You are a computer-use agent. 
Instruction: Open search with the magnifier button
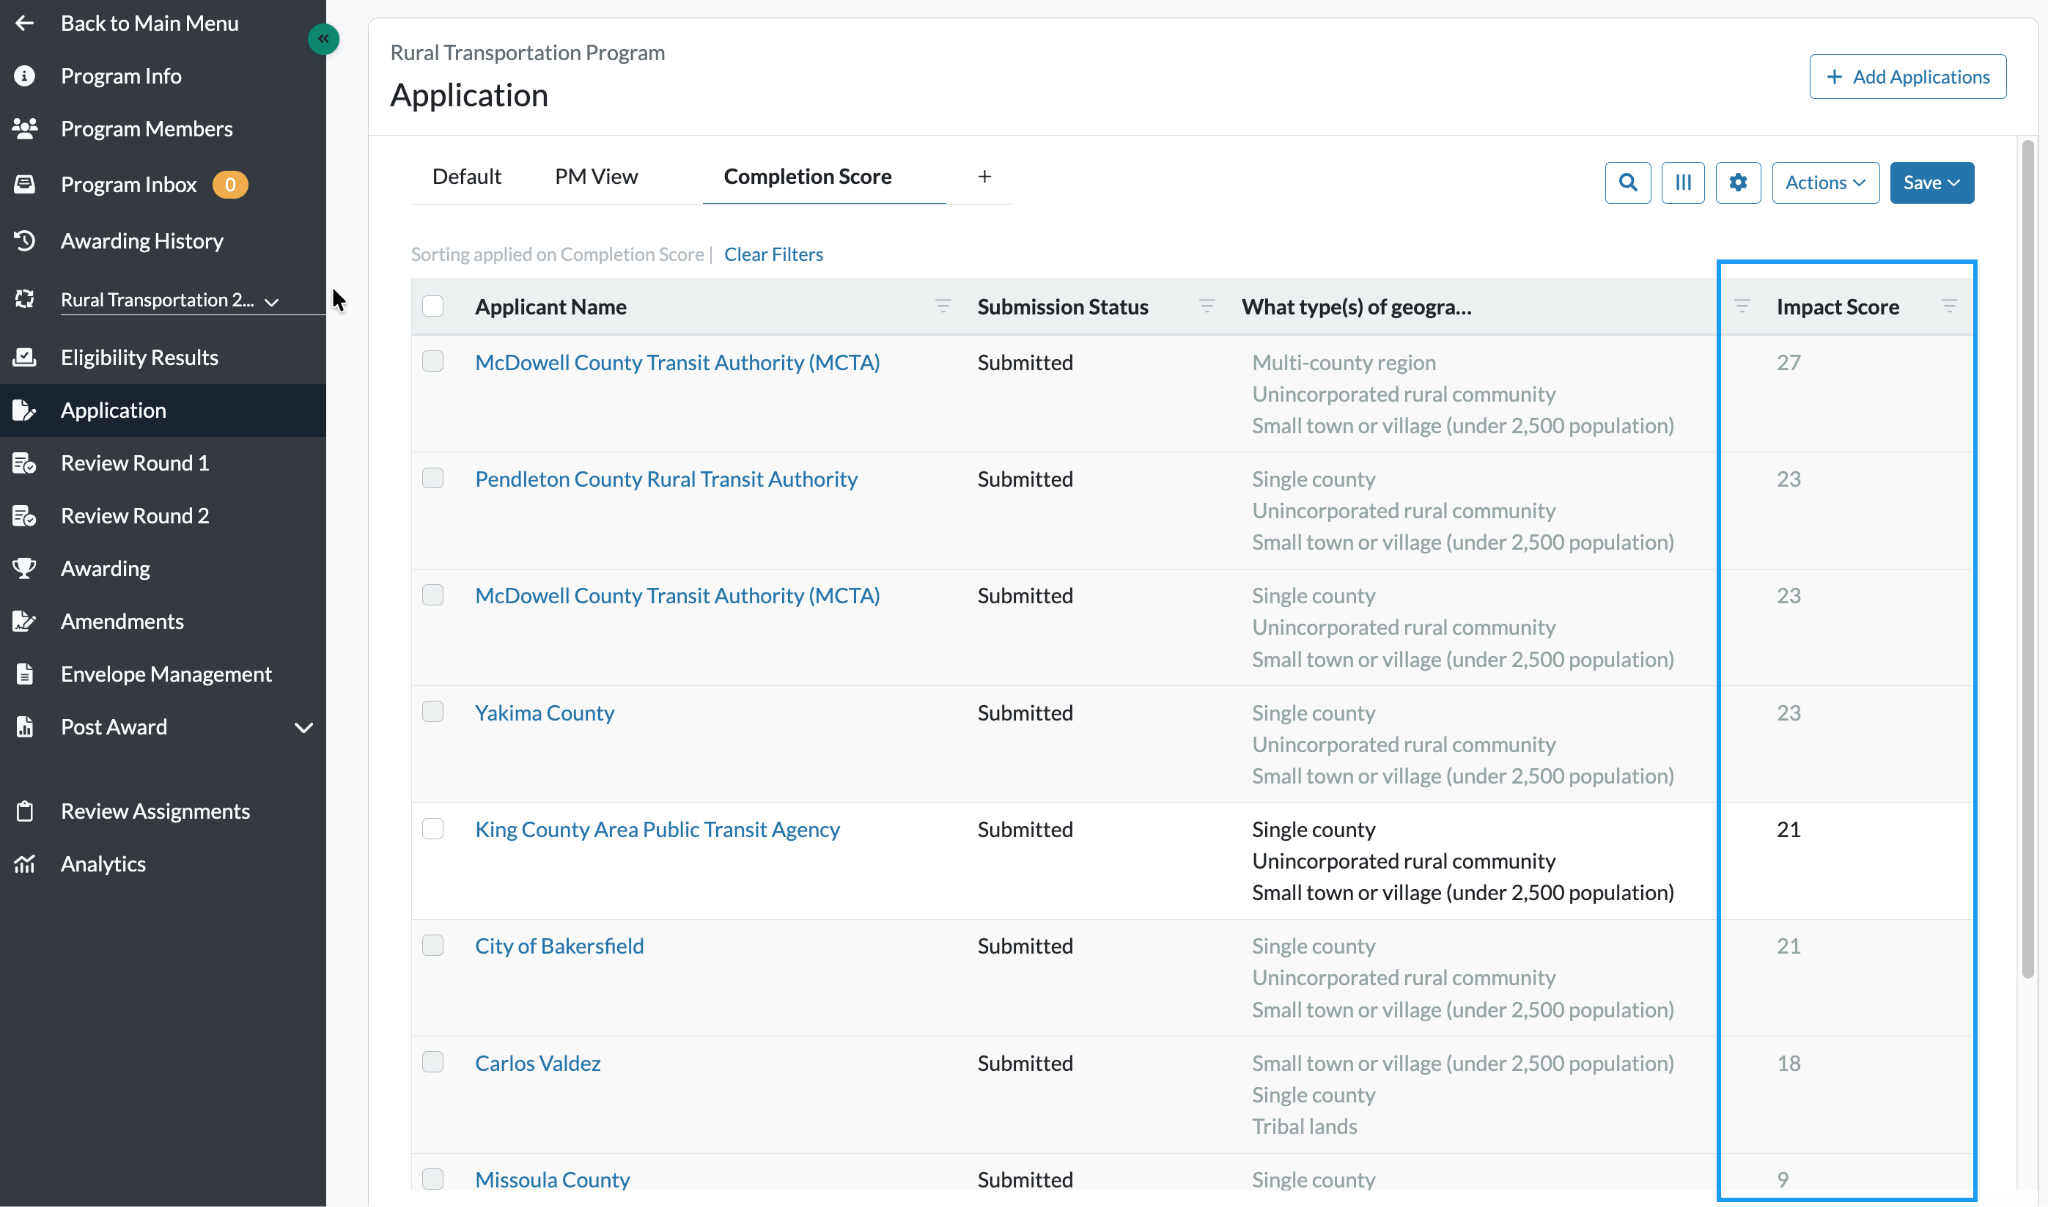click(1628, 183)
